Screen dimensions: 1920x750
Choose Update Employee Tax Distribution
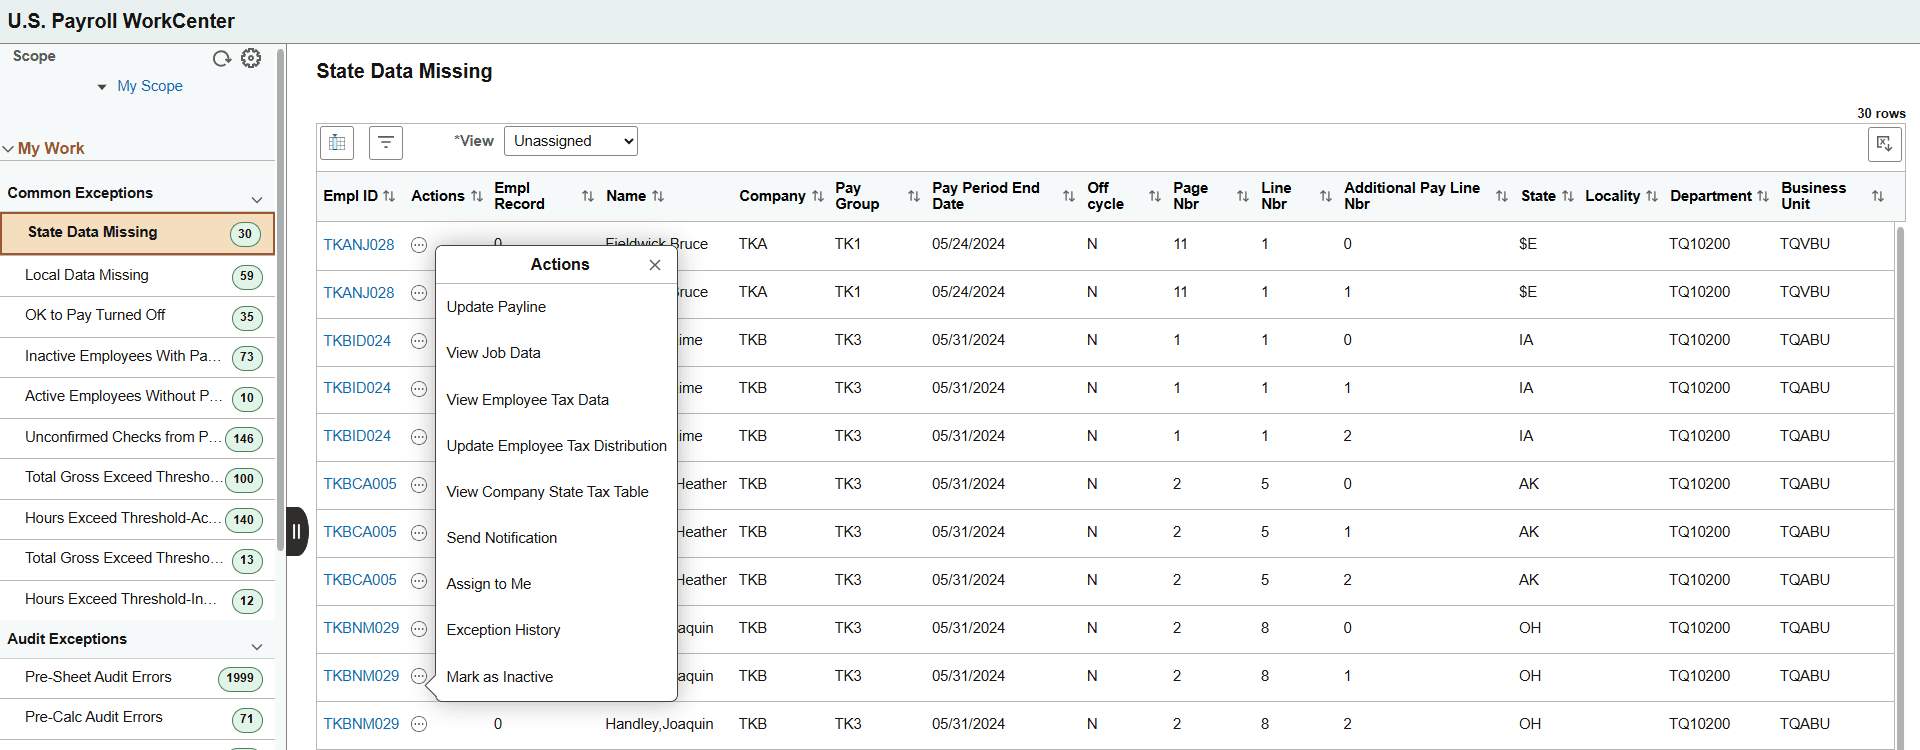coord(556,446)
